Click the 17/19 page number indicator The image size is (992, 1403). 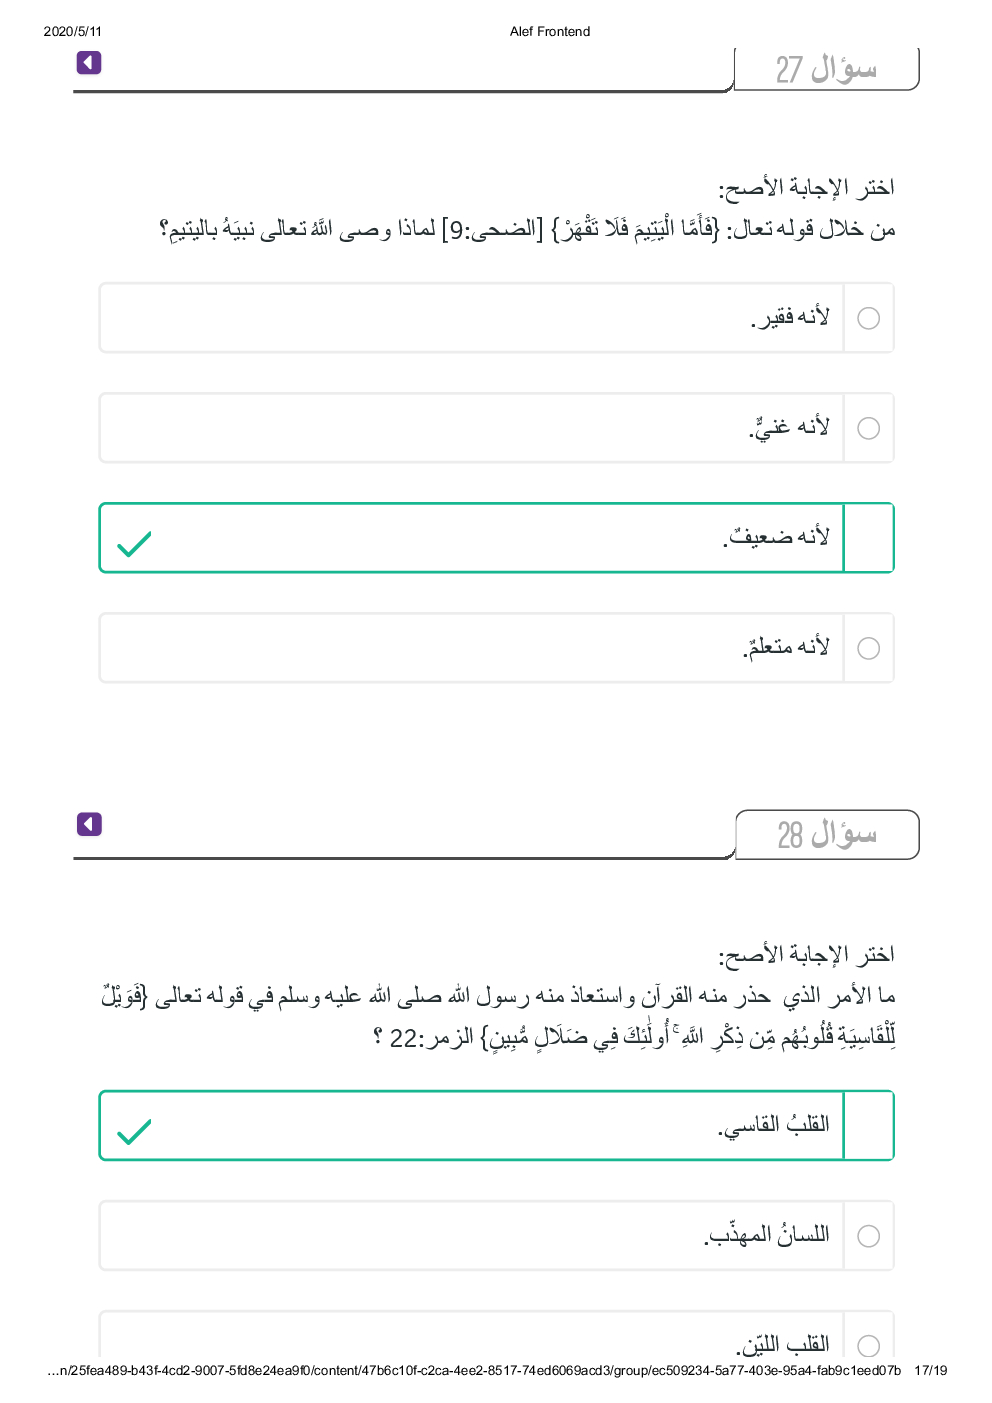tap(930, 1370)
